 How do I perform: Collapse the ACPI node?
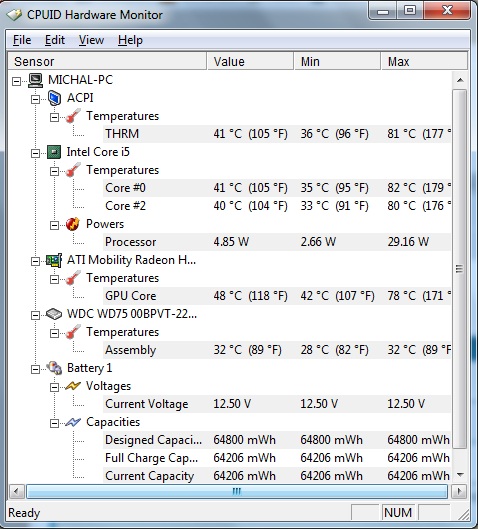pyautogui.click(x=35, y=99)
